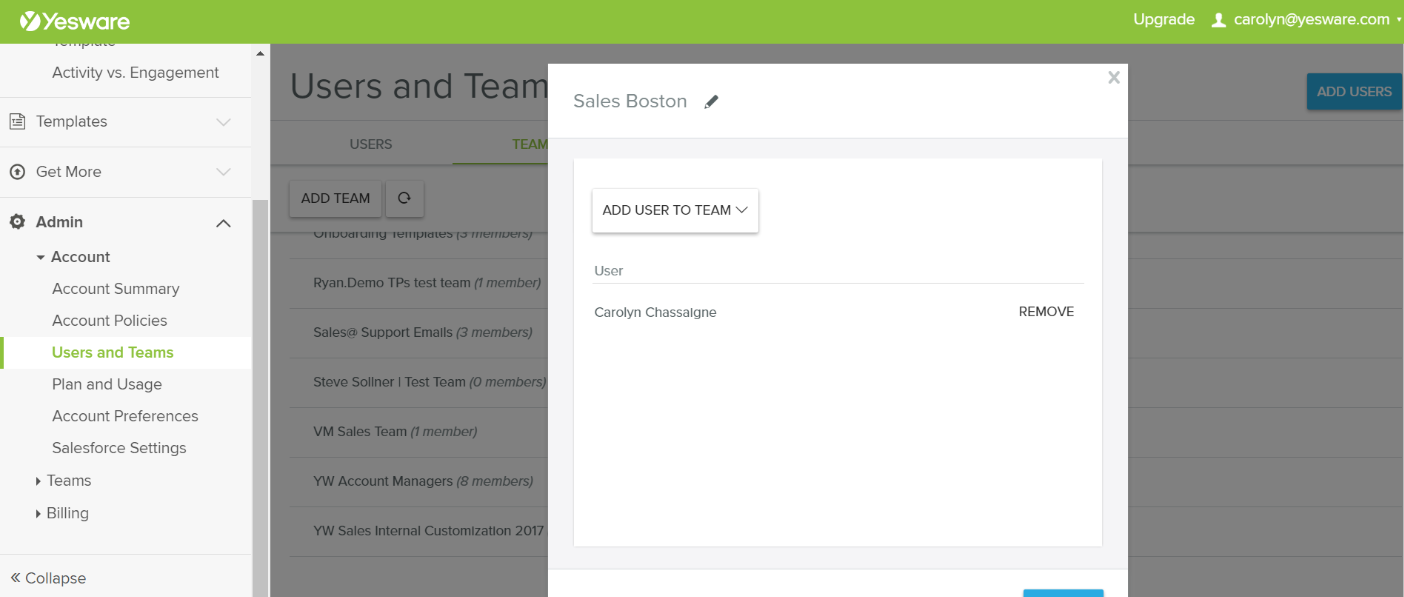
Task: Open Salesforce Settings page
Action: [119, 448]
